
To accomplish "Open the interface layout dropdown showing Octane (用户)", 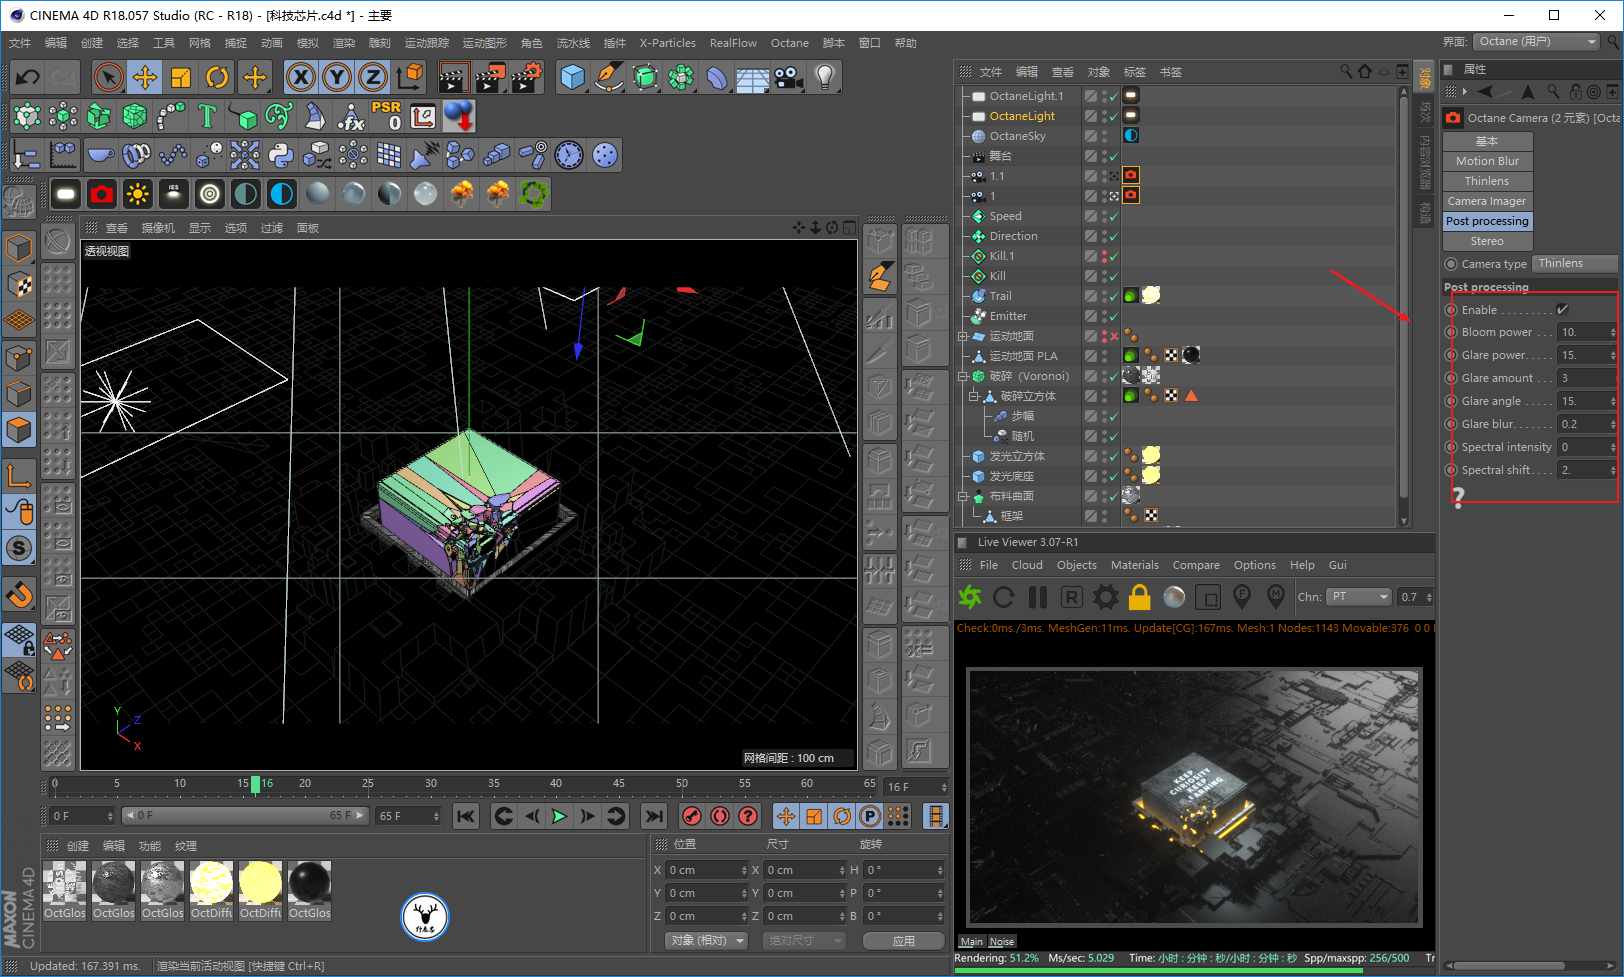I will click(1537, 42).
